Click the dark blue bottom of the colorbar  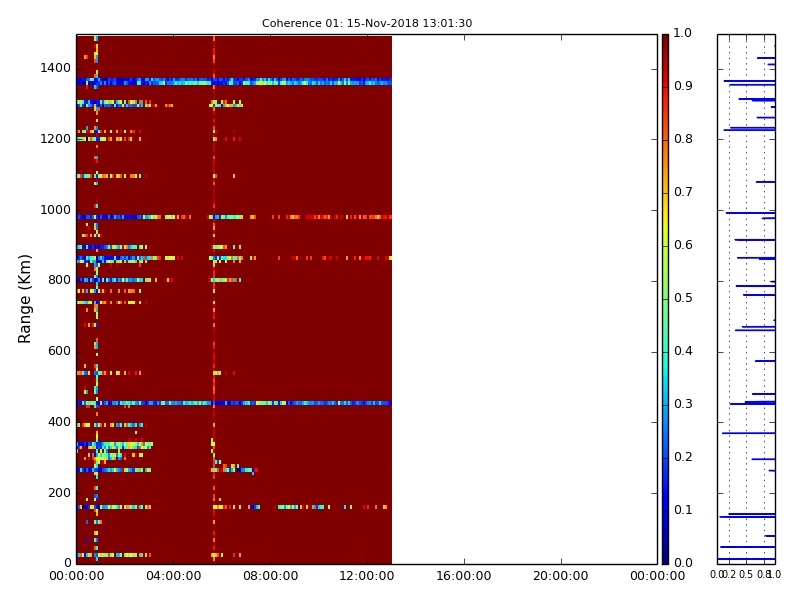click(665, 556)
